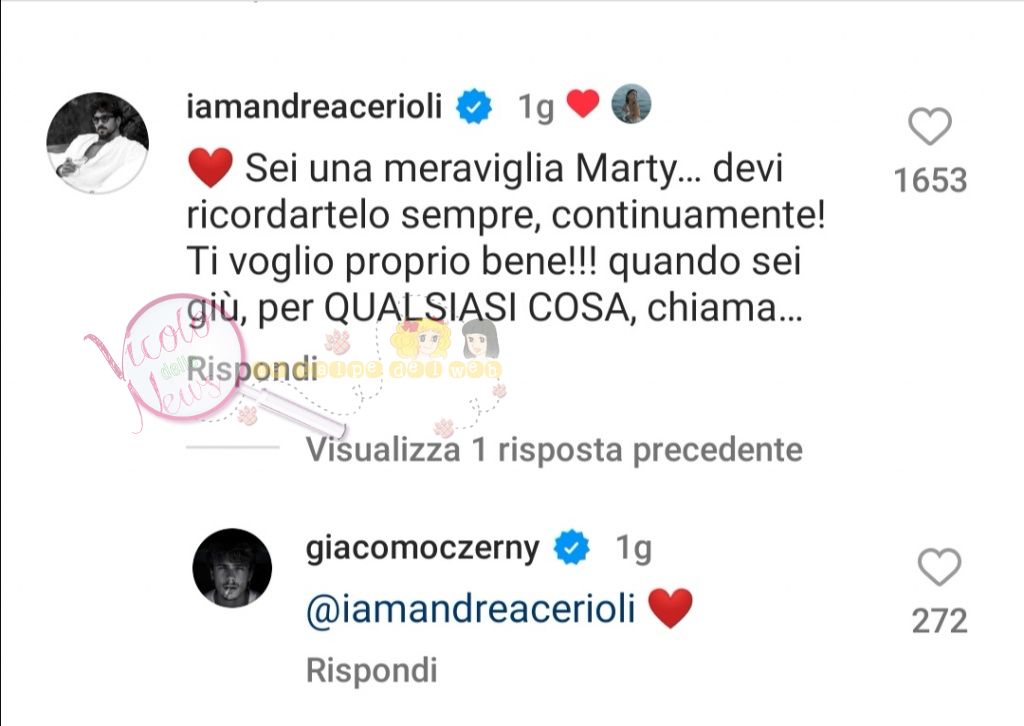
Task: Like giacomoczerny's reply with the heart
Action: [x=939, y=567]
